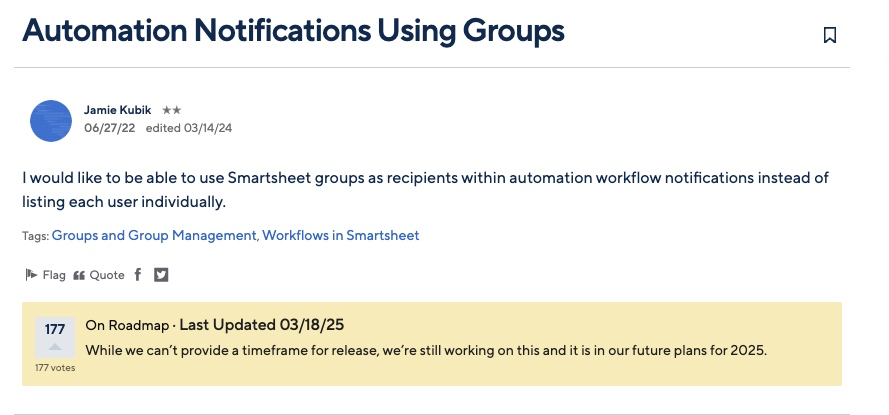Flag this post

[45, 275]
